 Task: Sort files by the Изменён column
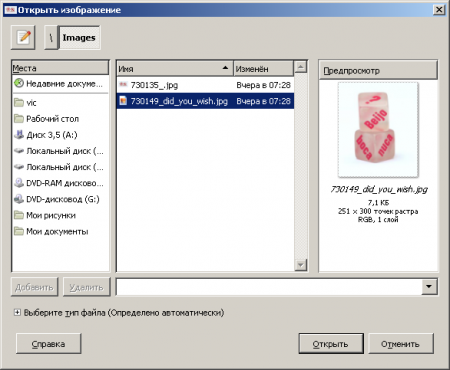pyautogui.click(x=263, y=69)
